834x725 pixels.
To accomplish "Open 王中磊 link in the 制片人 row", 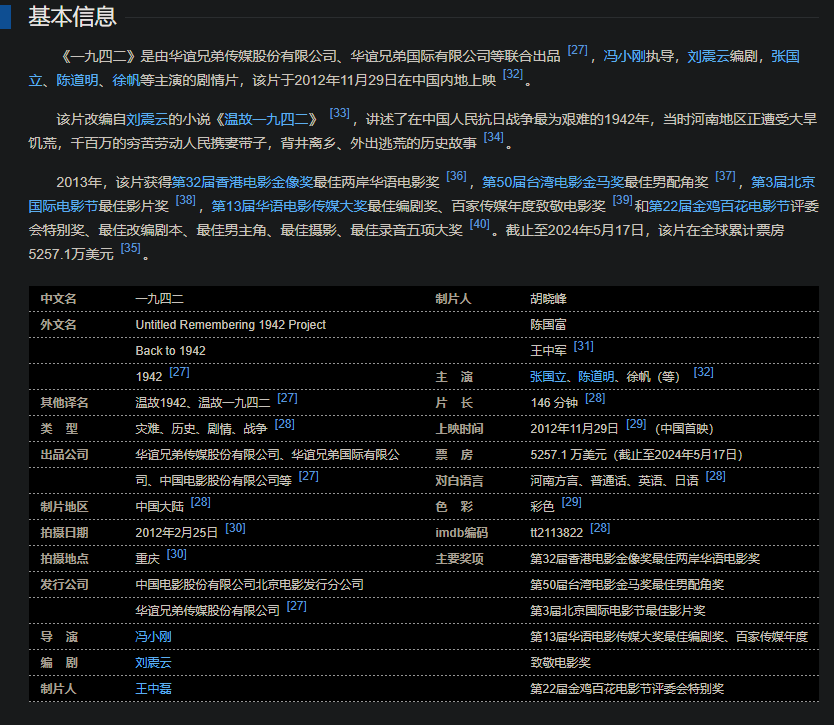I will (x=153, y=689).
